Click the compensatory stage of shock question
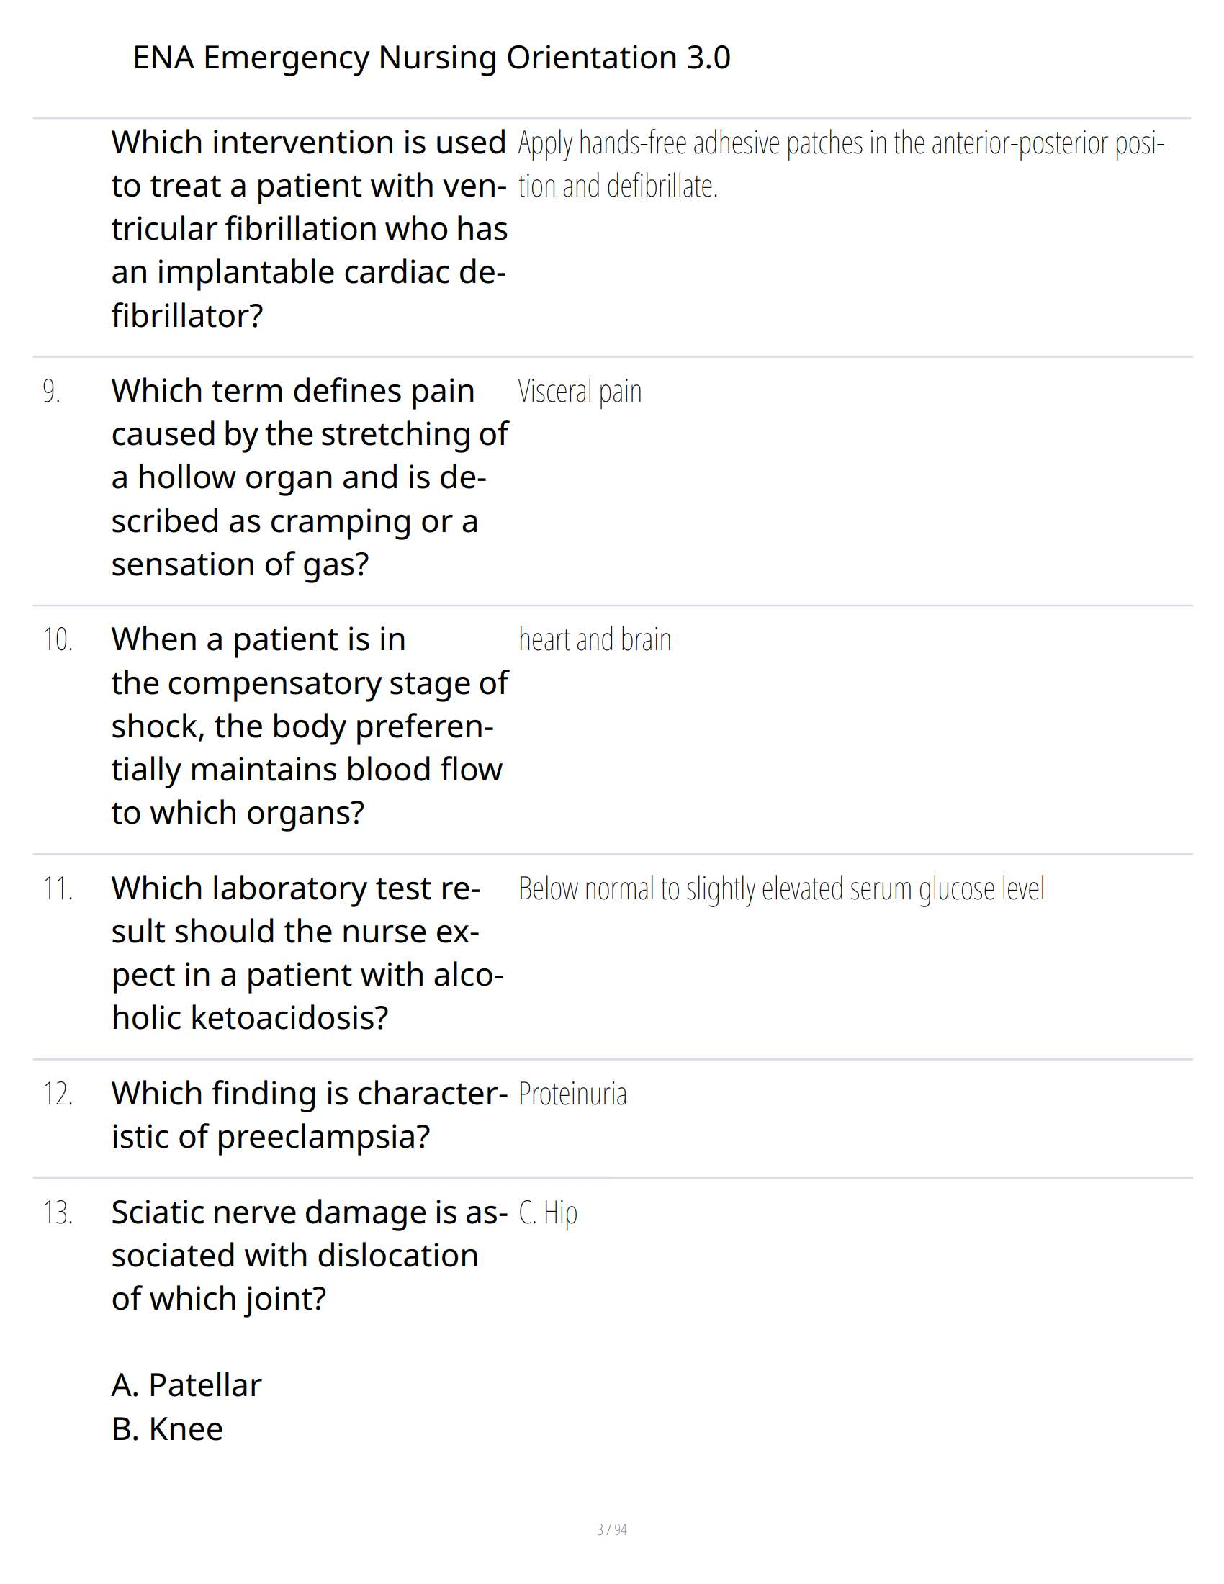 [x=309, y=726]
